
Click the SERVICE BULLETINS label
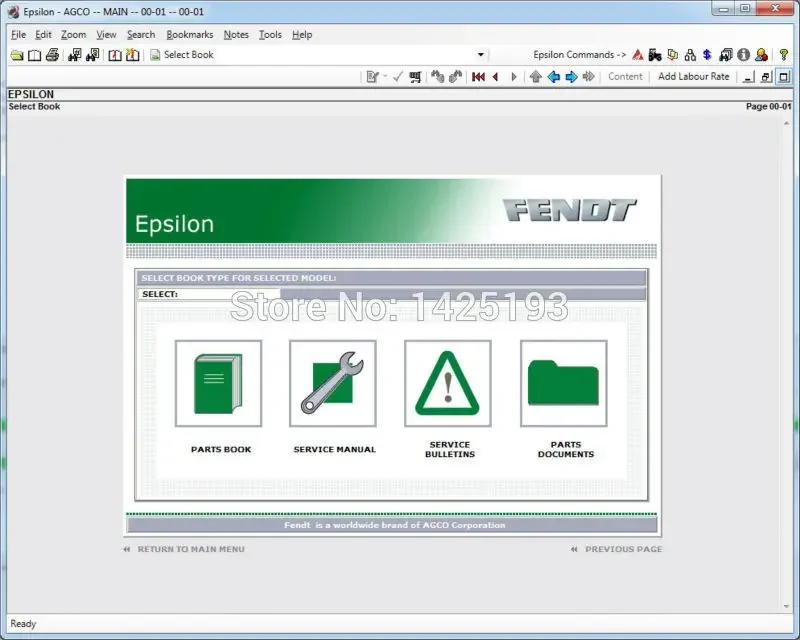click(450, 450)
